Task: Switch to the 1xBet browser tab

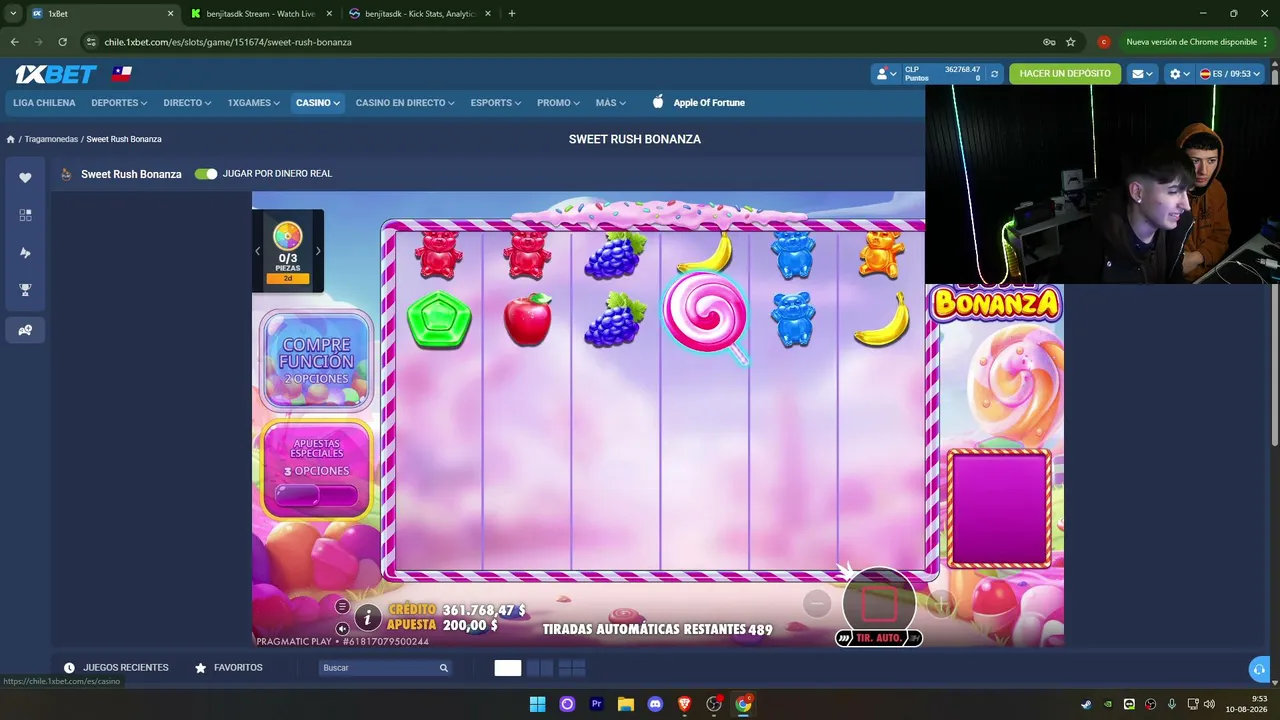Action: point(101,14)
